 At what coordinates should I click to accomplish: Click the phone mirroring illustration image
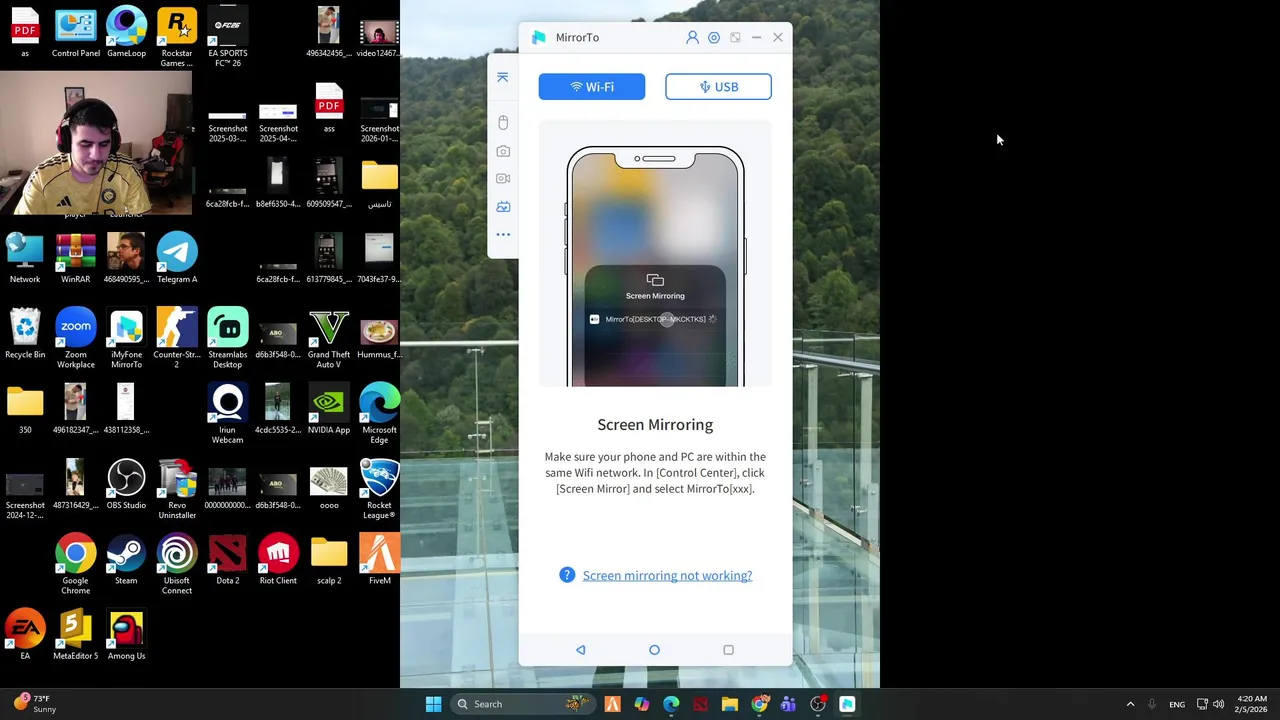click(655, 254)
